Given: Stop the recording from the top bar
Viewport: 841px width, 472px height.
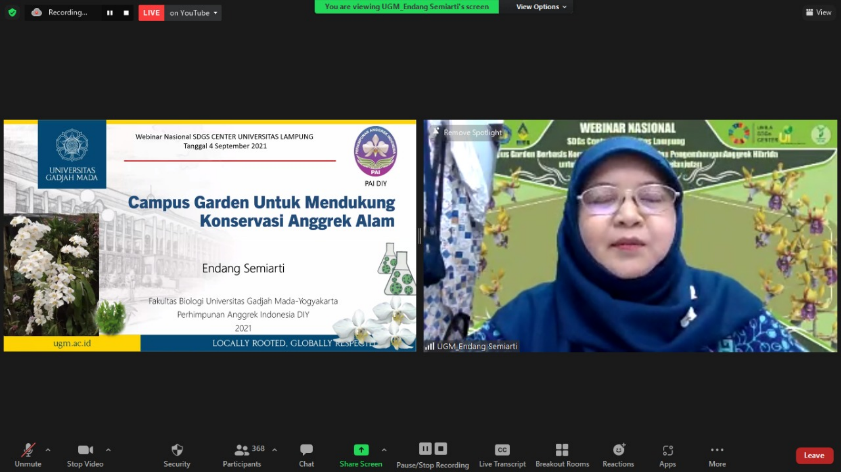Looking at the screenshot, I should coord(126,13).
